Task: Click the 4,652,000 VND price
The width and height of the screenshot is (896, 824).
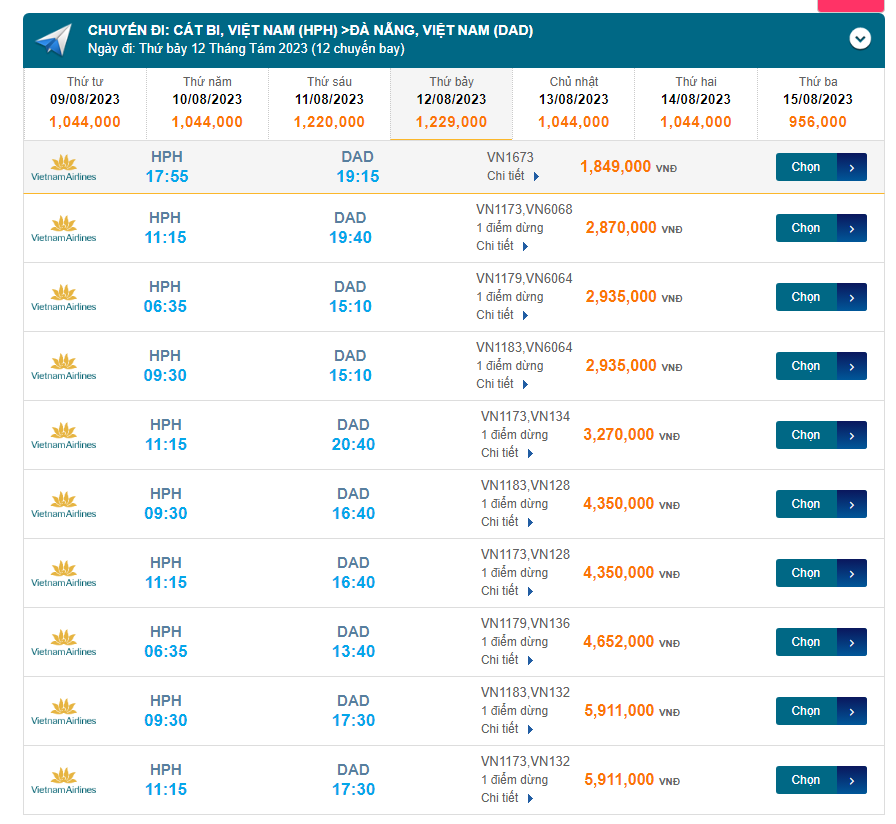Action: [618, 642]
